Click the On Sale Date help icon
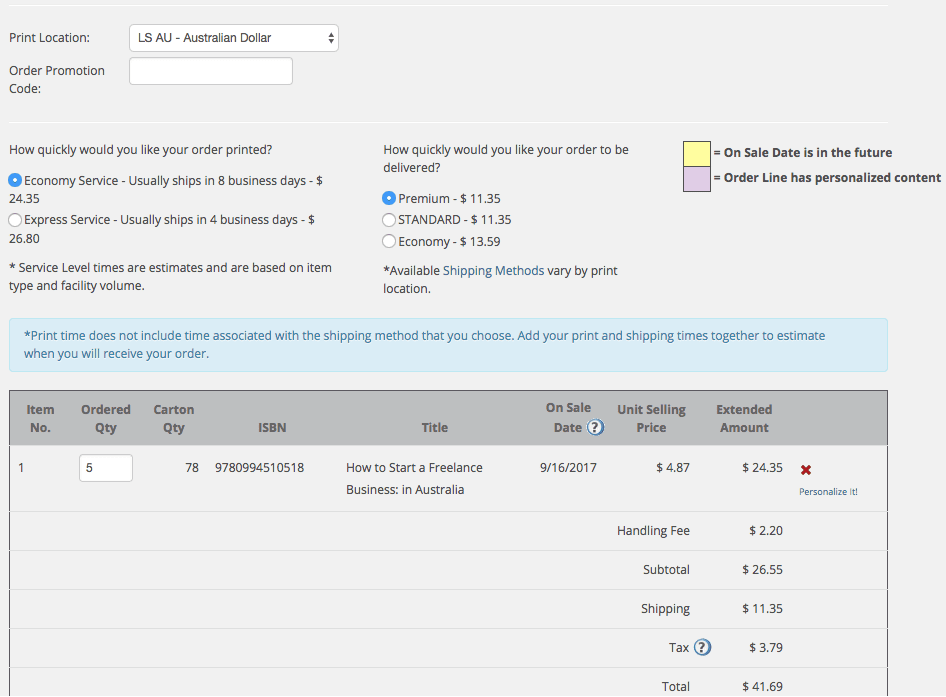Screen dimensions: 946x697 click(x=595, y=427)
